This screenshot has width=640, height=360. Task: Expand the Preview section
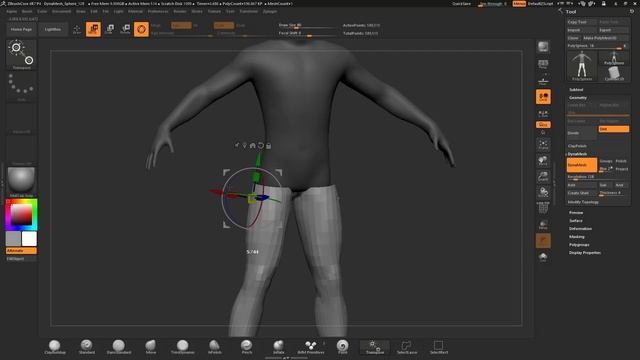pyautogui.click(x=576, y=213)
